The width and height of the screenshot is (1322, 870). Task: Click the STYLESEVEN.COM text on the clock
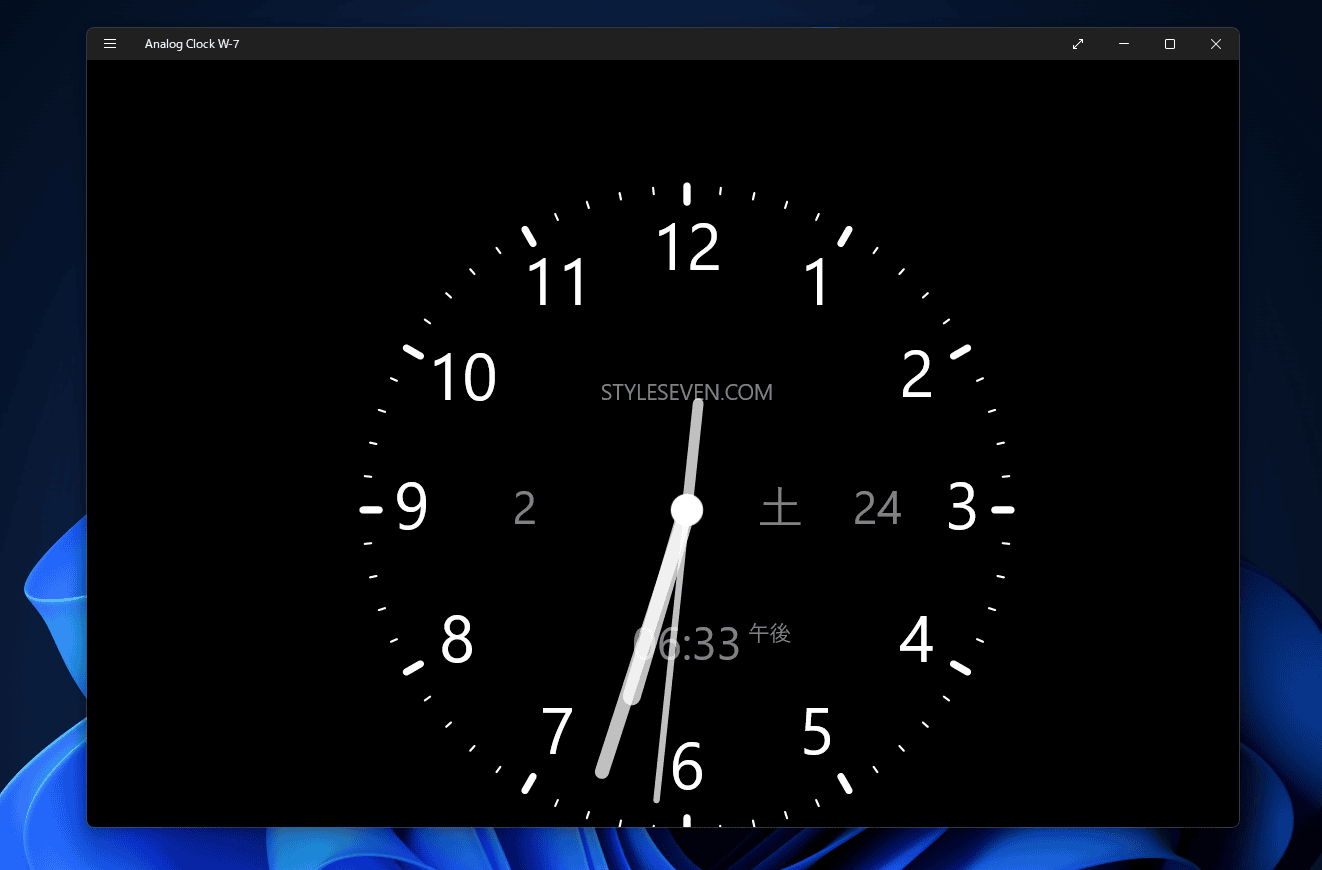686,392
